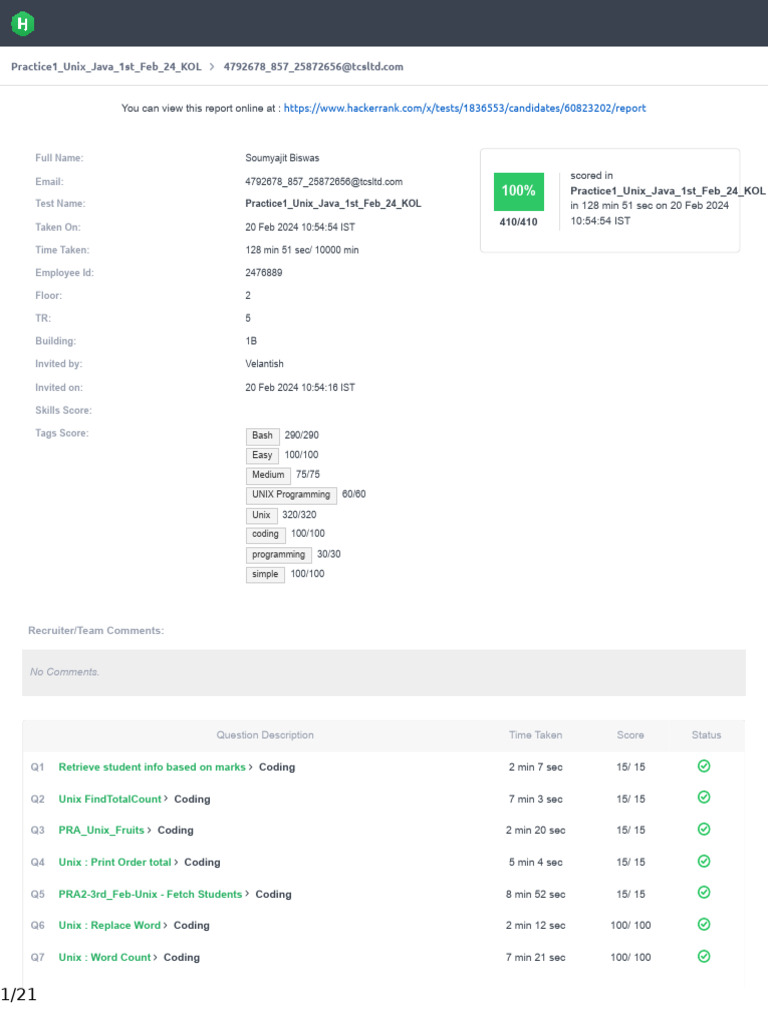
Task: Click the Q1 green status checkmark
Action: click(x=704, y=766)
